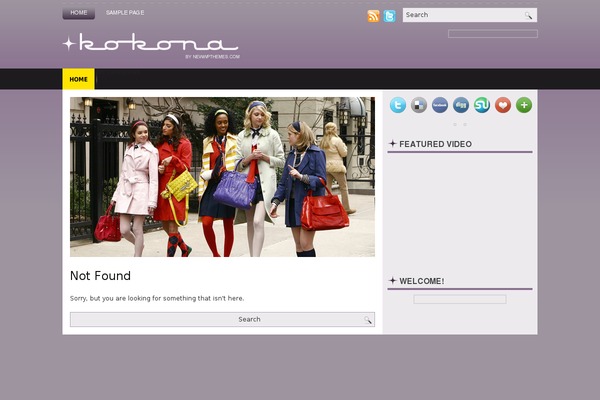Open HOME in the top menu
Image resolution: width=600 pixels, height=400 pixels.
click(78, 13)
